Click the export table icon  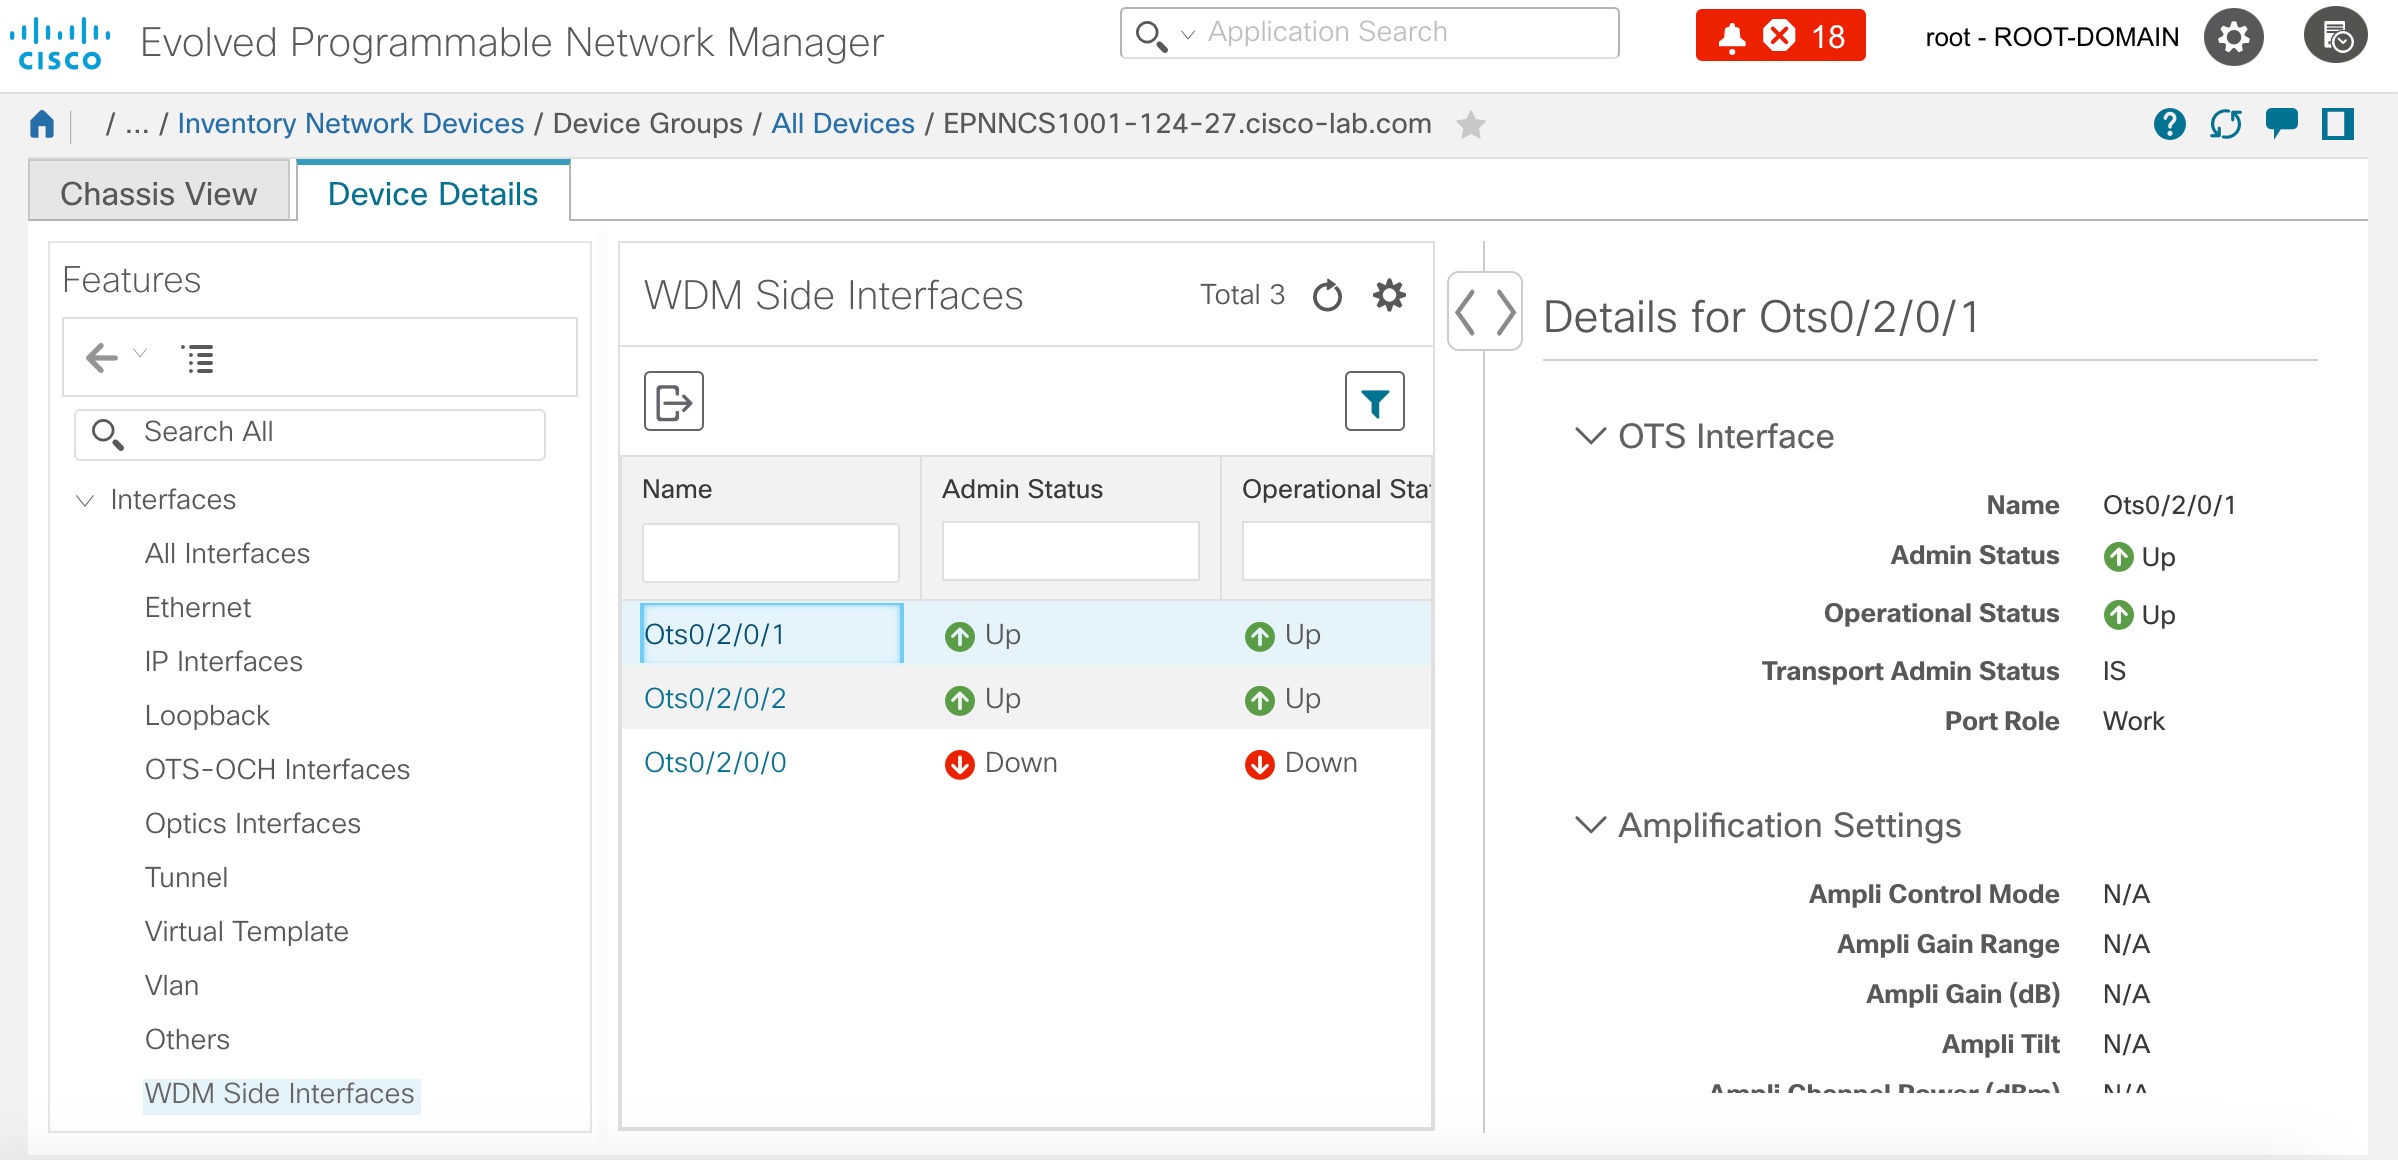673,402
